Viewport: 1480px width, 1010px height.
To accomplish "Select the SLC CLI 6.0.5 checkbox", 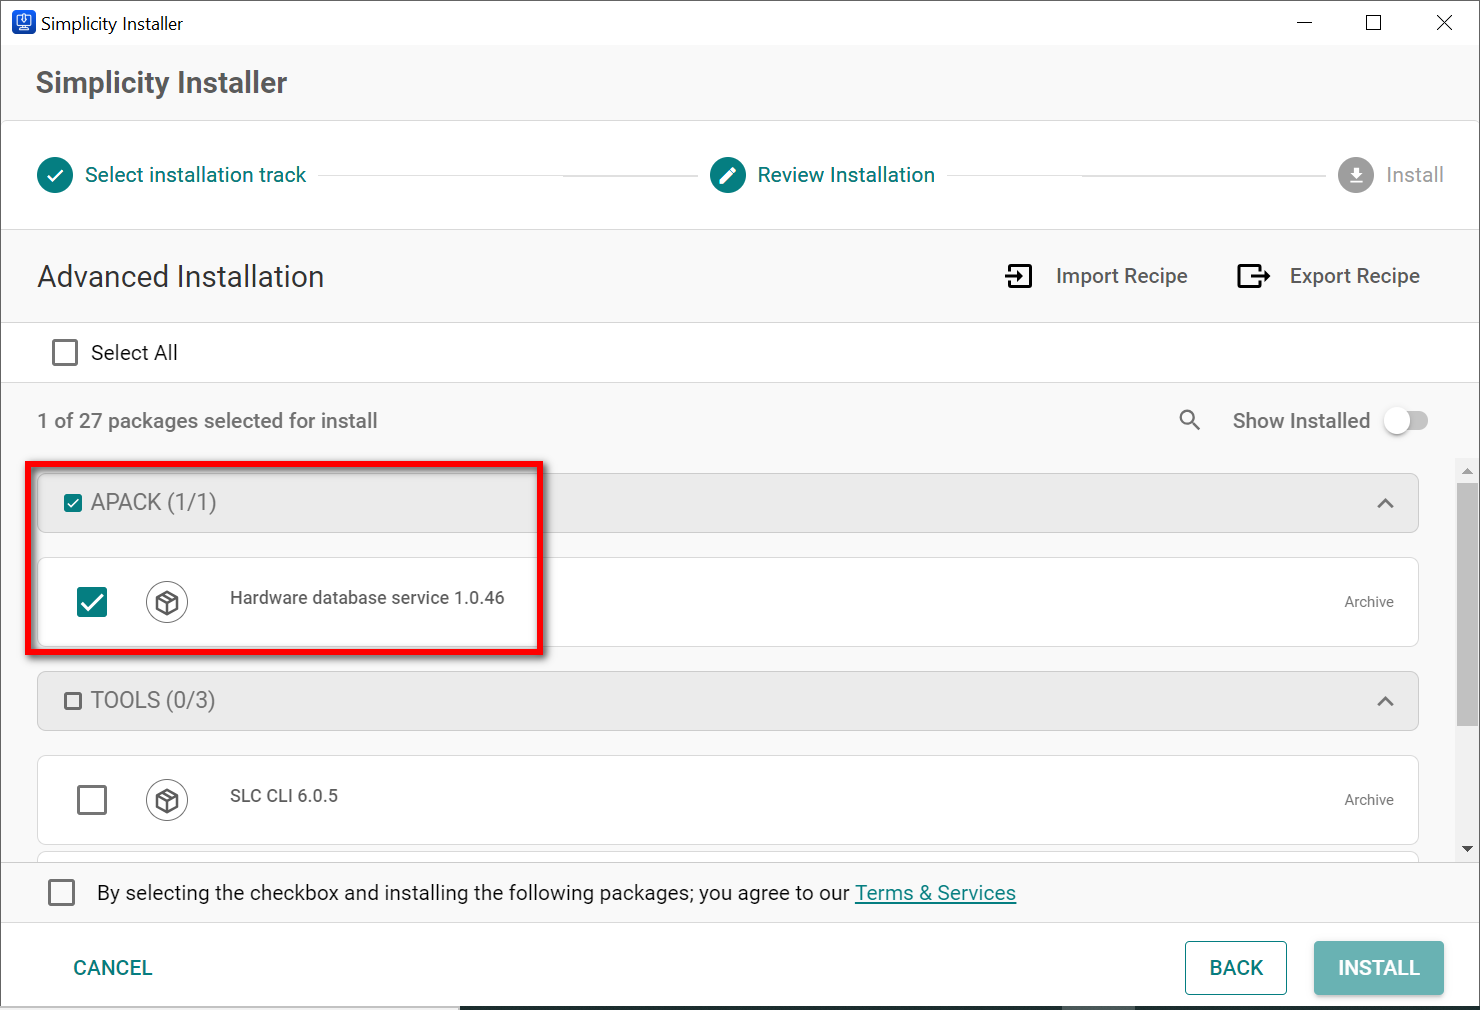I will coord(92,800).
